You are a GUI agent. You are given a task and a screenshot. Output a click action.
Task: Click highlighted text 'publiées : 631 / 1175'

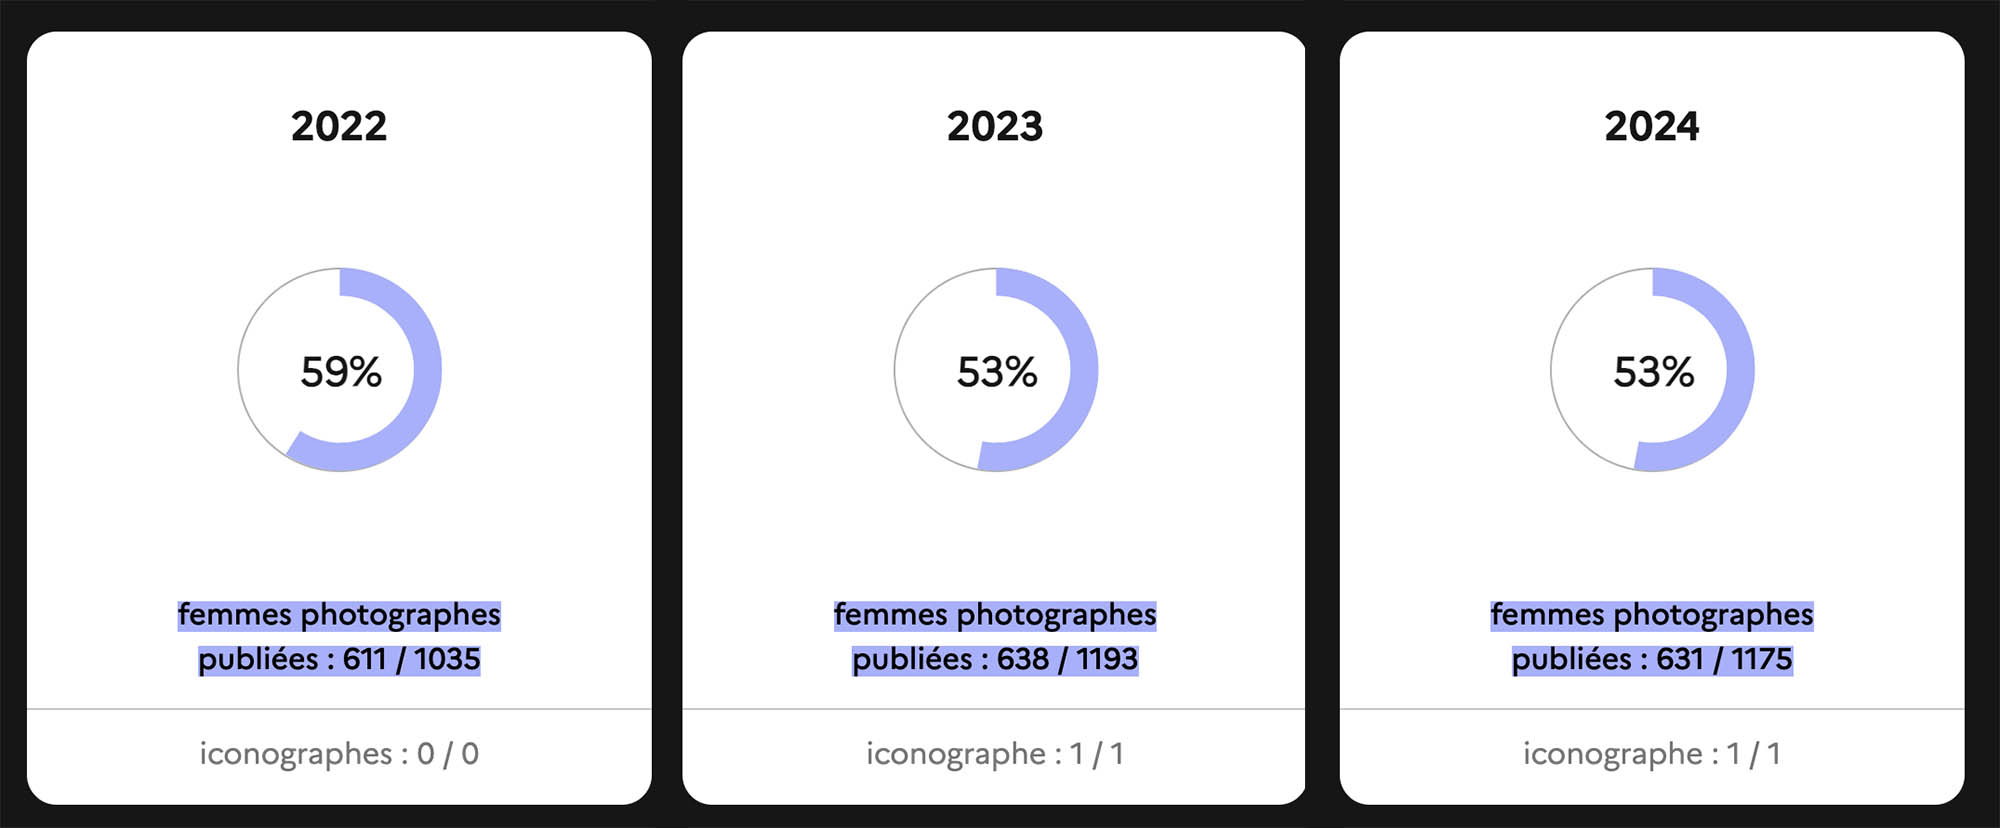[1652, 659]
